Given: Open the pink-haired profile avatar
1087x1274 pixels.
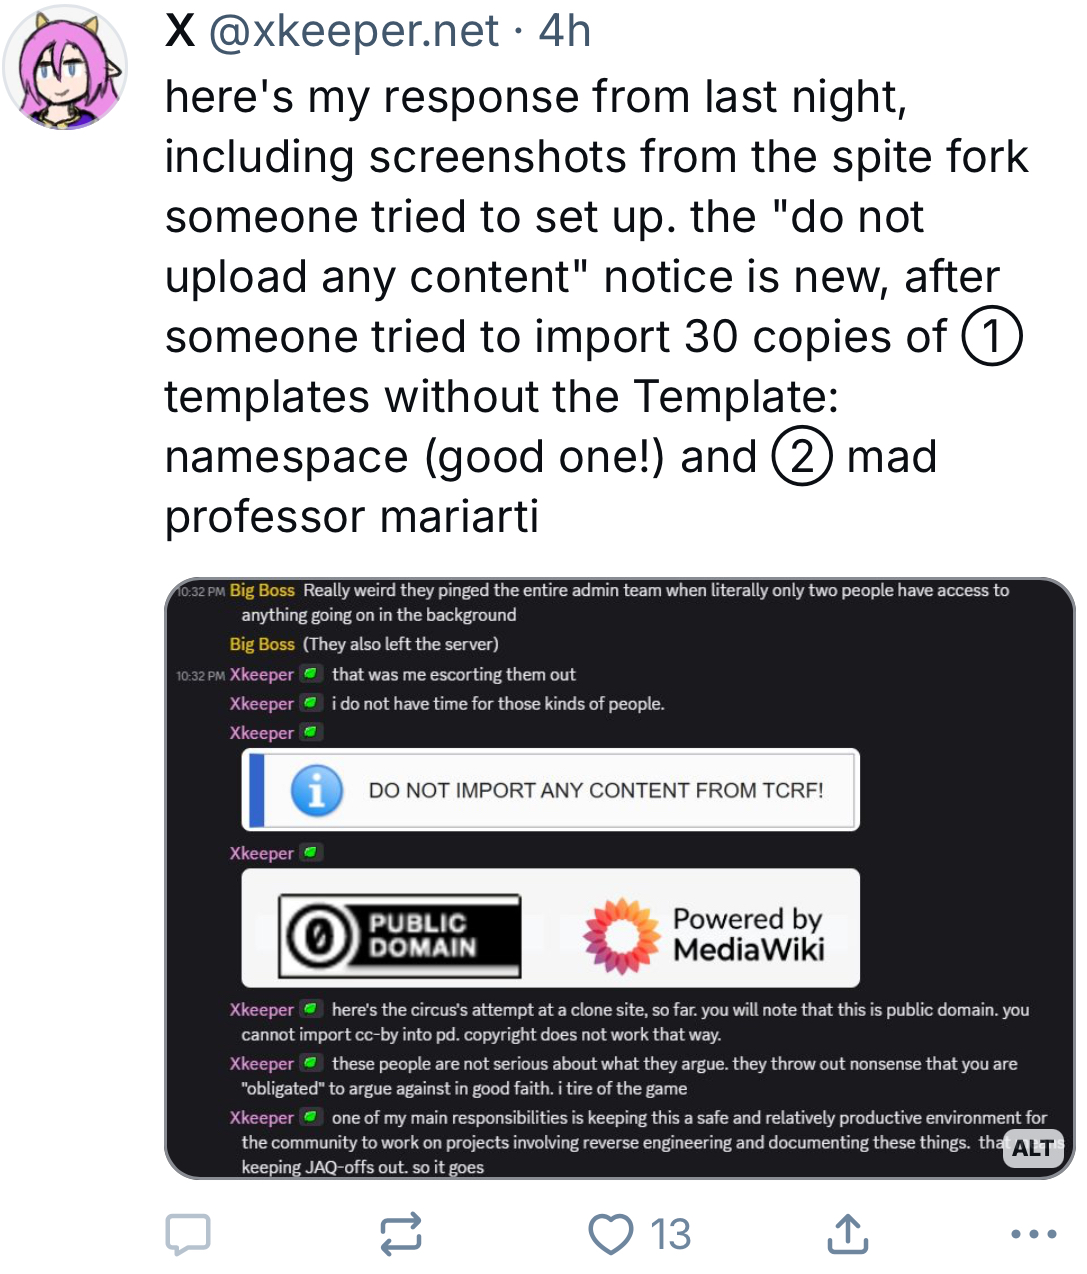Looking at the screenshot, I should coord(65,67).
